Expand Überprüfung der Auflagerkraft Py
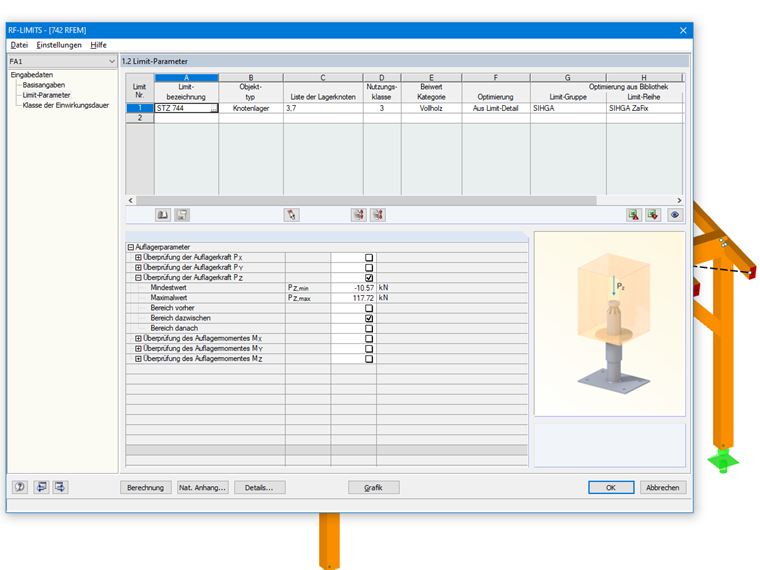The height and width of the screenshot is (570, 760). (x=138, y=268)
